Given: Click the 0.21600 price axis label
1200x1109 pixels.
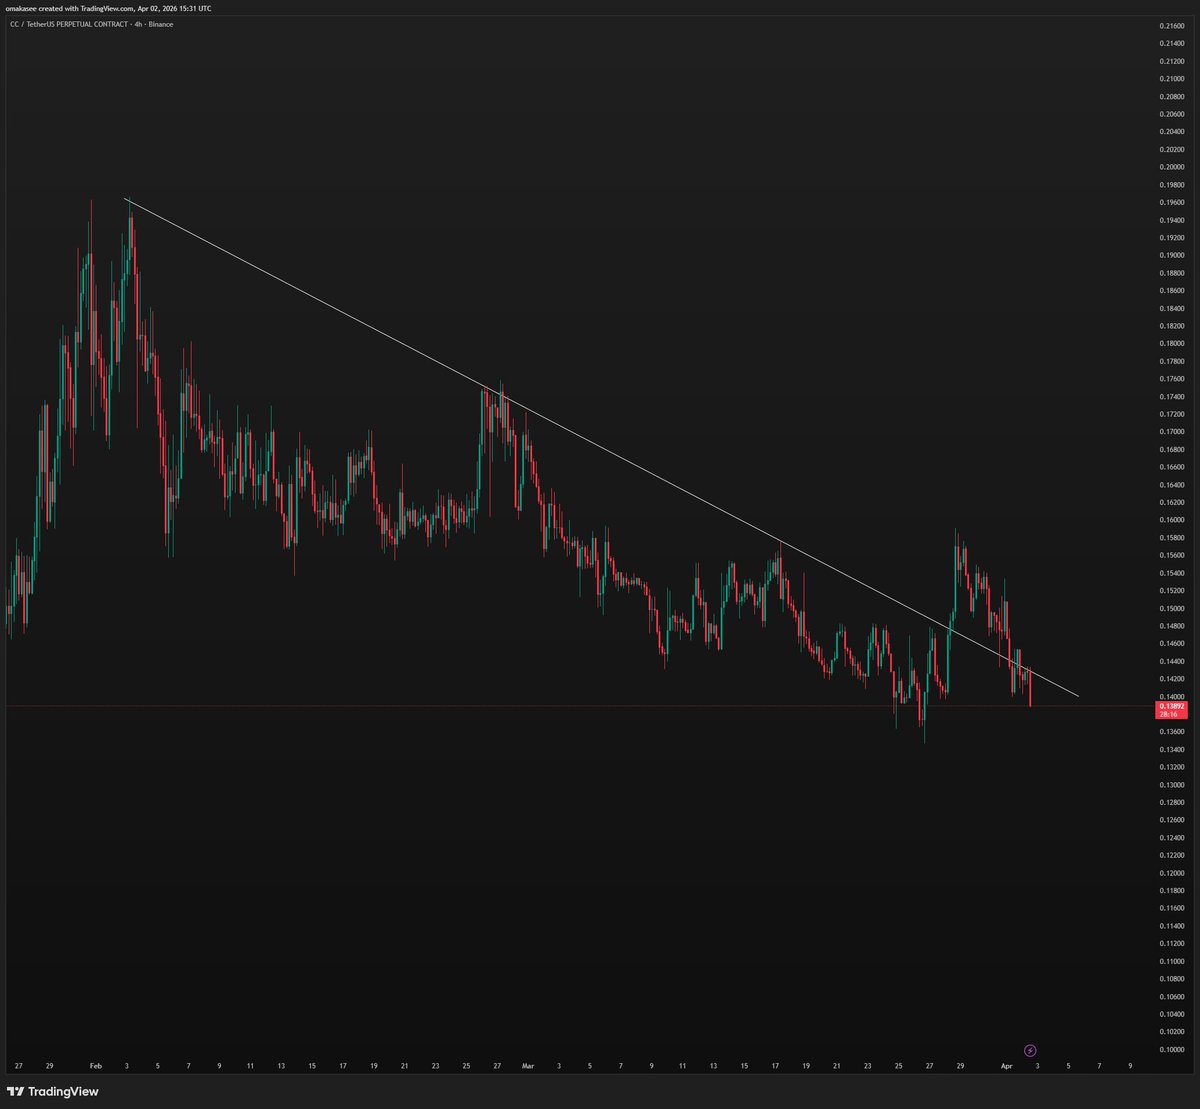Looking at the screenshot, I should point(1172,25).
